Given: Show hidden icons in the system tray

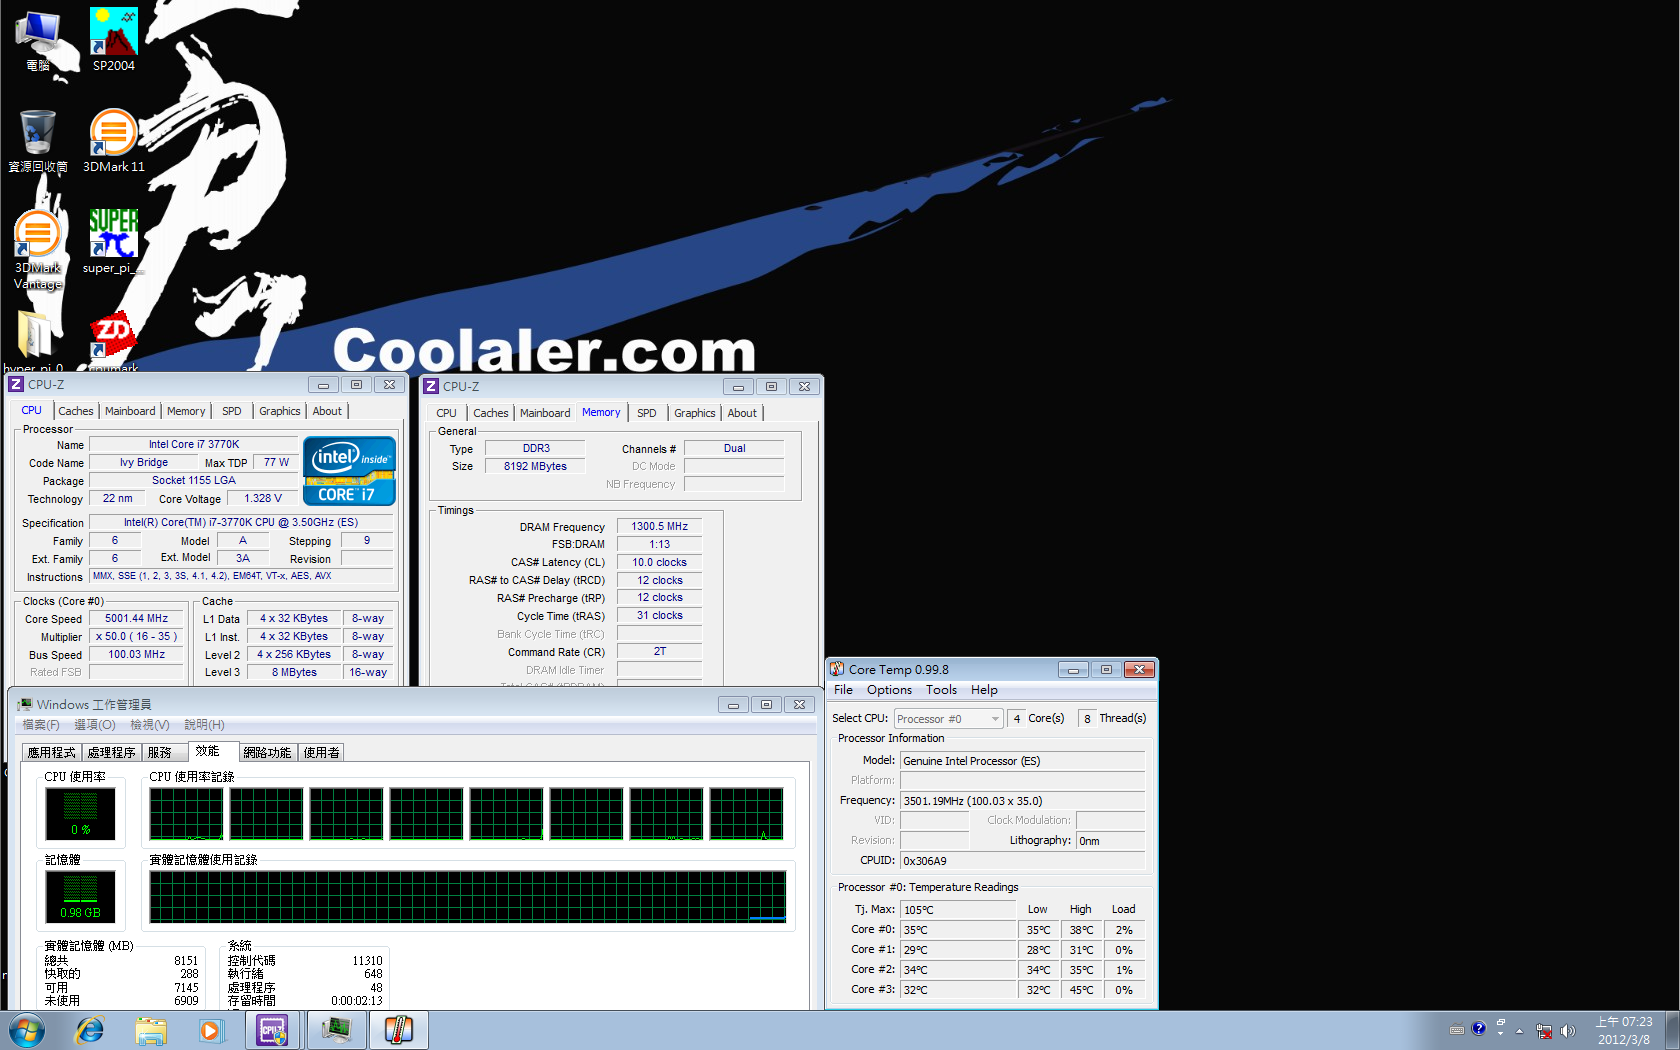Looking at the screenshot, I should 1519,1031.
